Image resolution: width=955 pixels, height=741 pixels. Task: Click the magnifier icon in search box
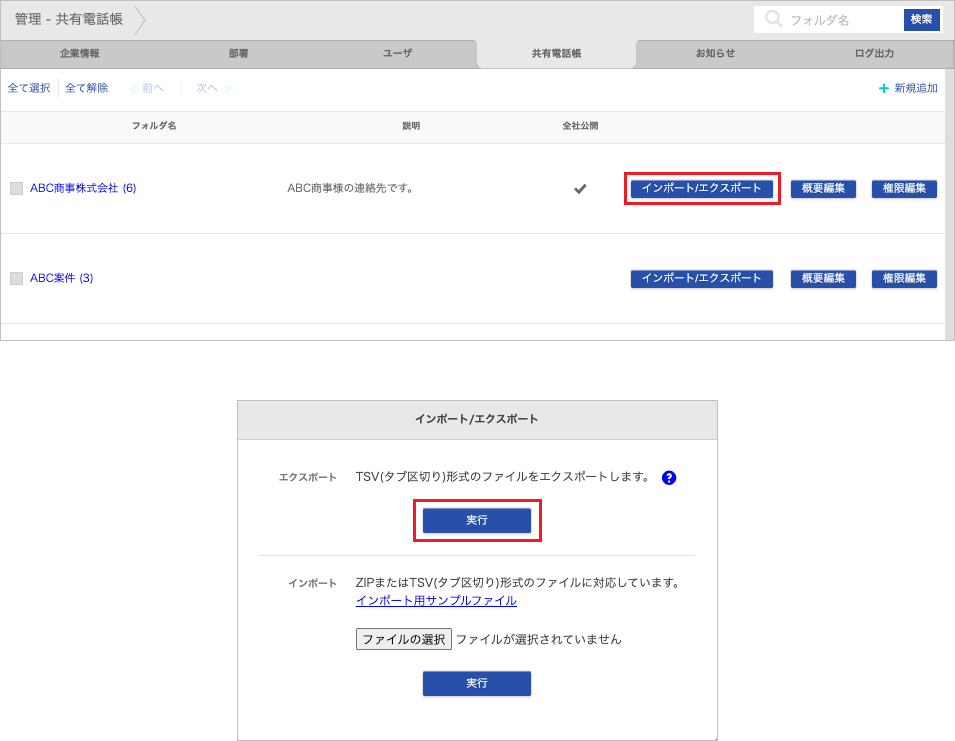point(773,19)
